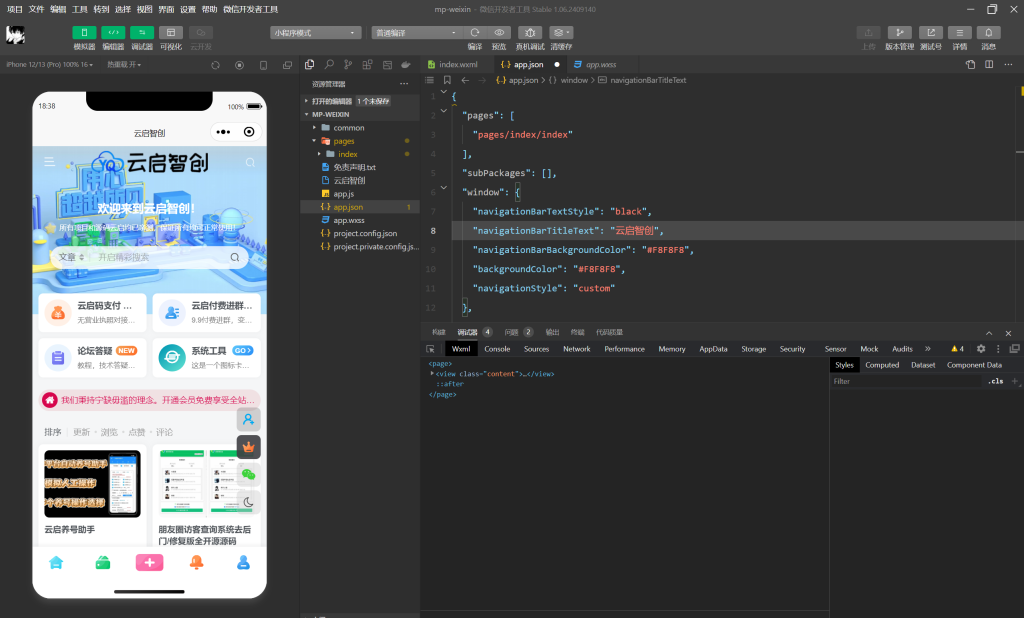Show more devtools tabs chevron

click(x=927, y=349)
